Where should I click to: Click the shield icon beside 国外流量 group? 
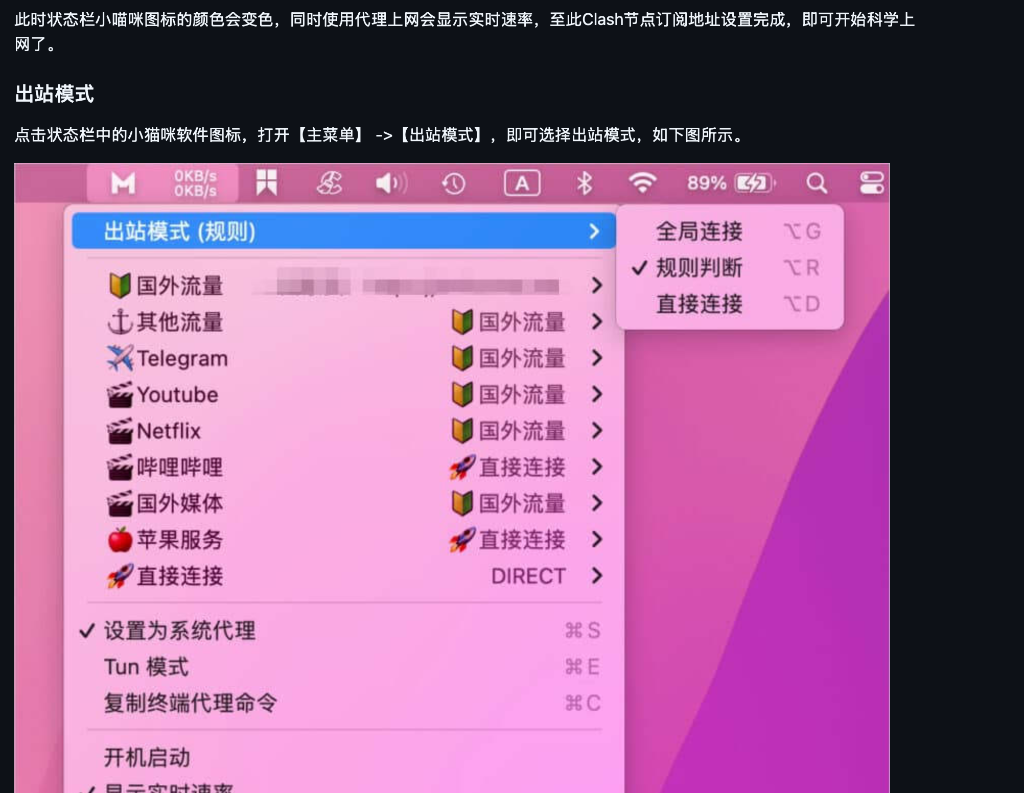tap(120, 285)
